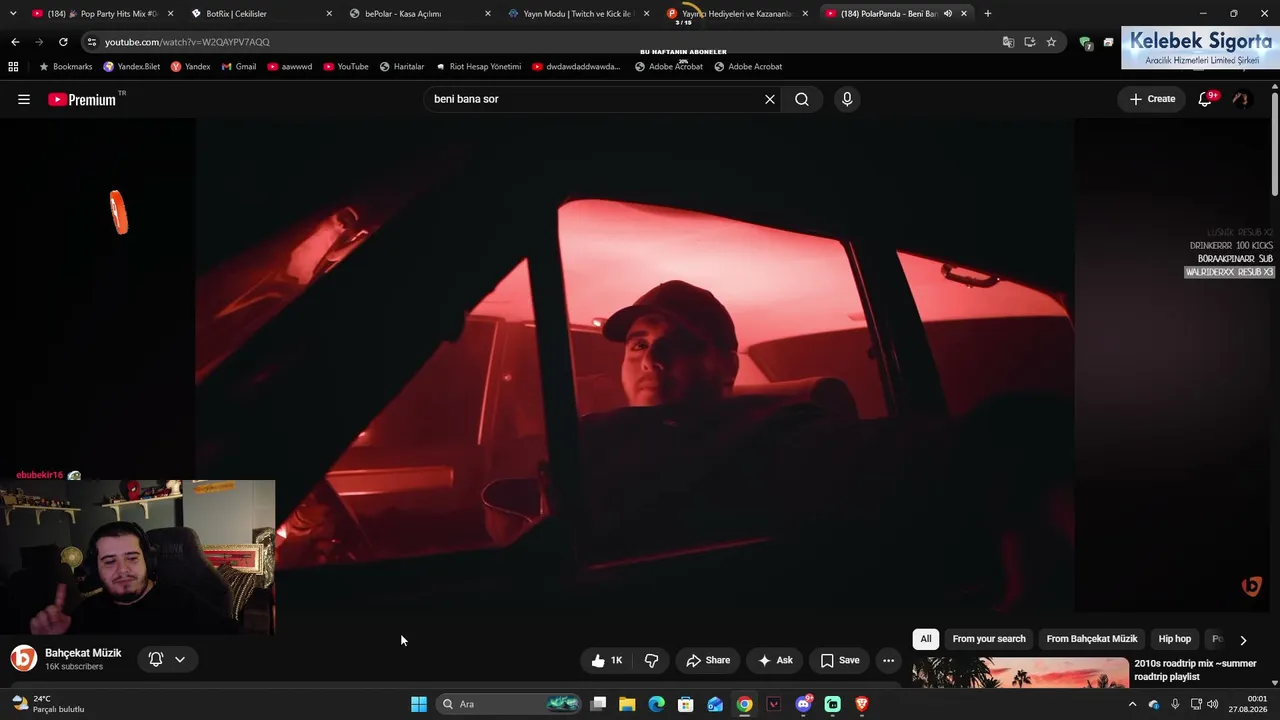Viewport: 1280px width, 720px height.
Task: Select the All filter chip
Action: tap(926, 639)
